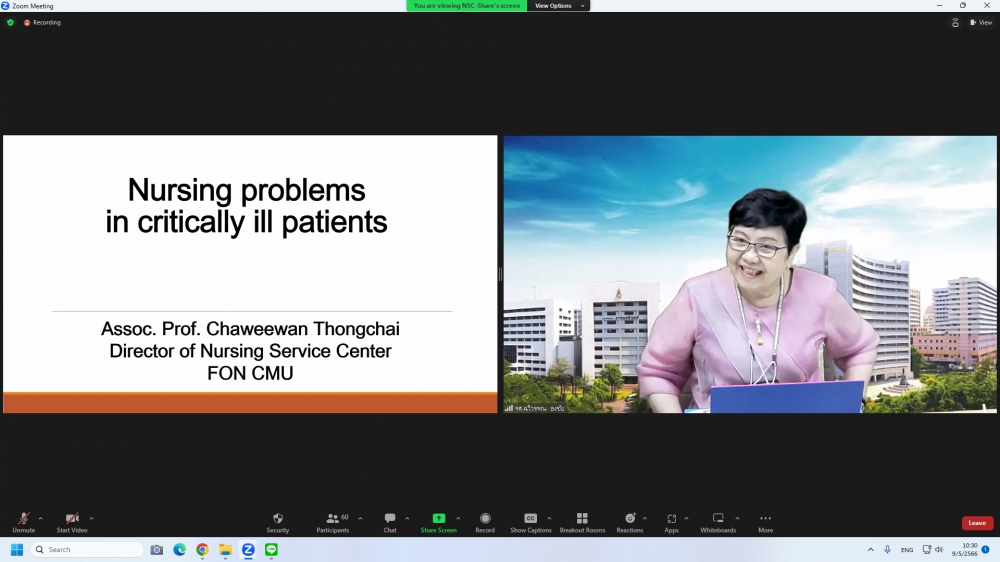Expand audio options arrow next to Unmute
This screenshot has width=1000, height=562.
pyautogui.click(x=41, y=518)
